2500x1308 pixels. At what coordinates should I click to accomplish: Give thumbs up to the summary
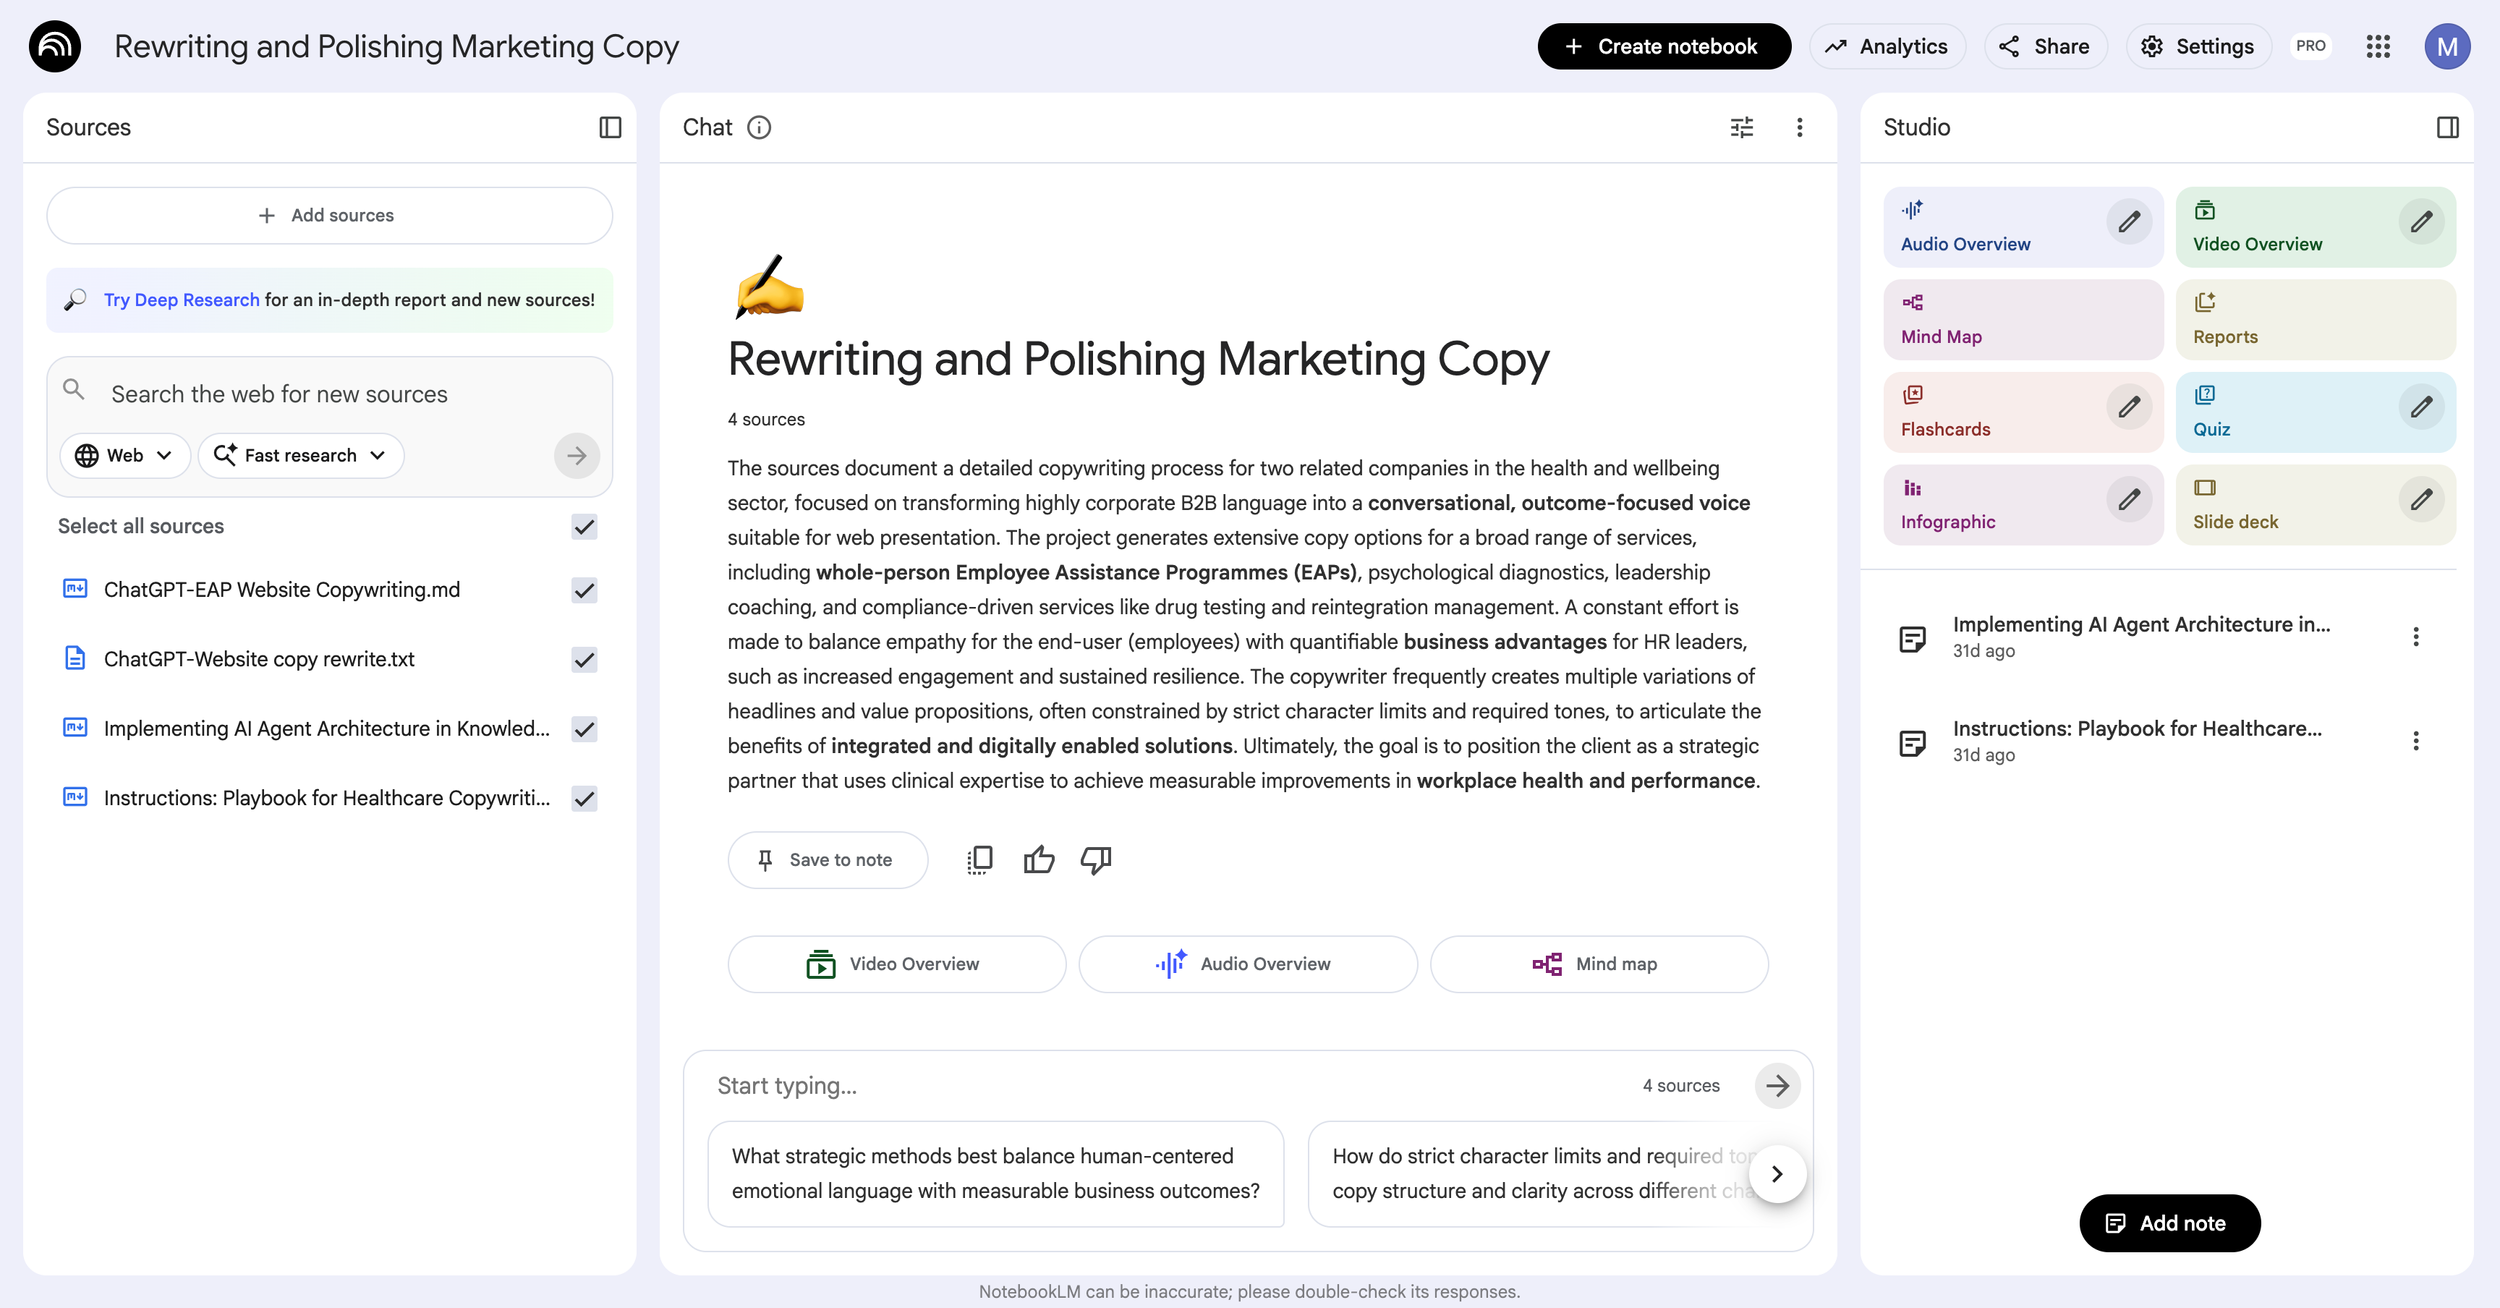(1039, 860)
